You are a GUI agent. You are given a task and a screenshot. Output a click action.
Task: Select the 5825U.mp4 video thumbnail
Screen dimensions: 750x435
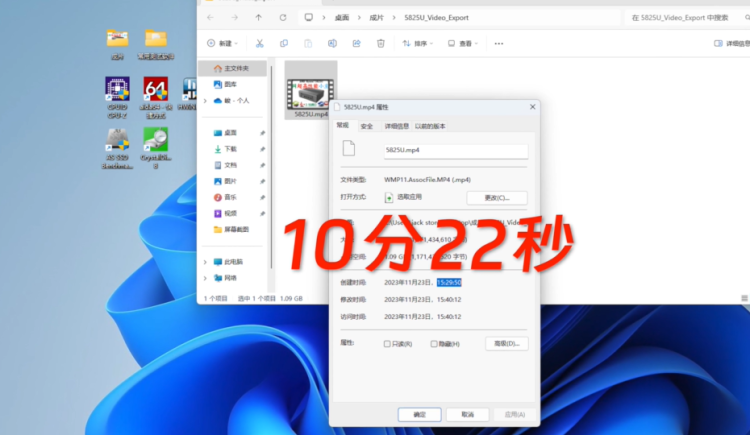pos(310,90)
